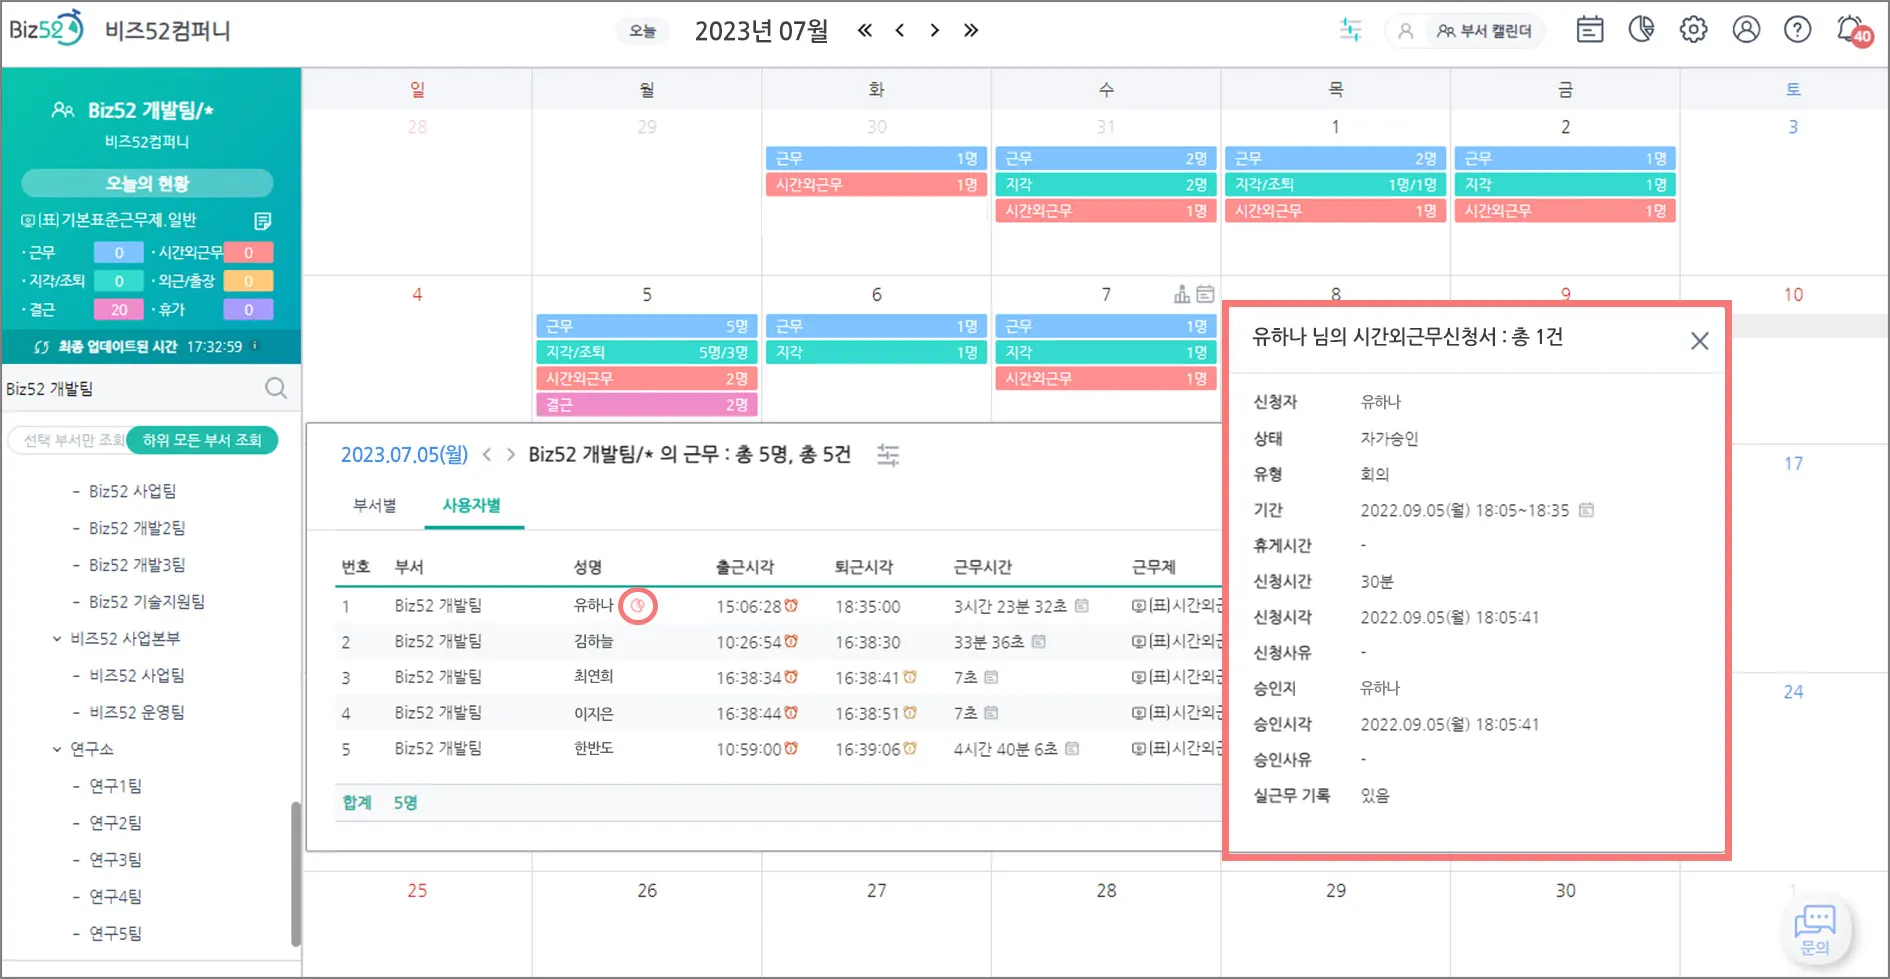The image size is (1890, 979).
Task: Click the 외근/출장 count badge
Action: [x=248, y=281]
